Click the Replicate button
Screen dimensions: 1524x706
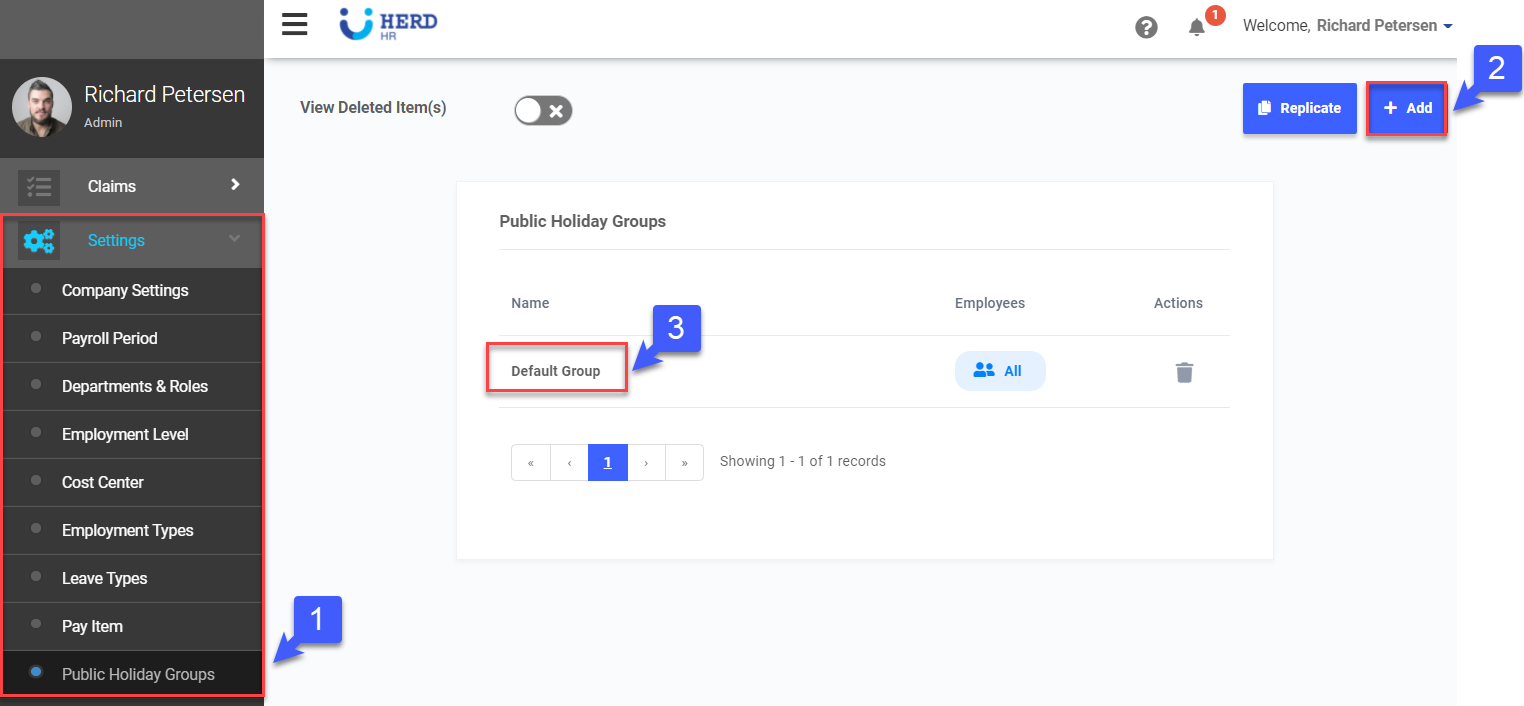click(1299, 108)
